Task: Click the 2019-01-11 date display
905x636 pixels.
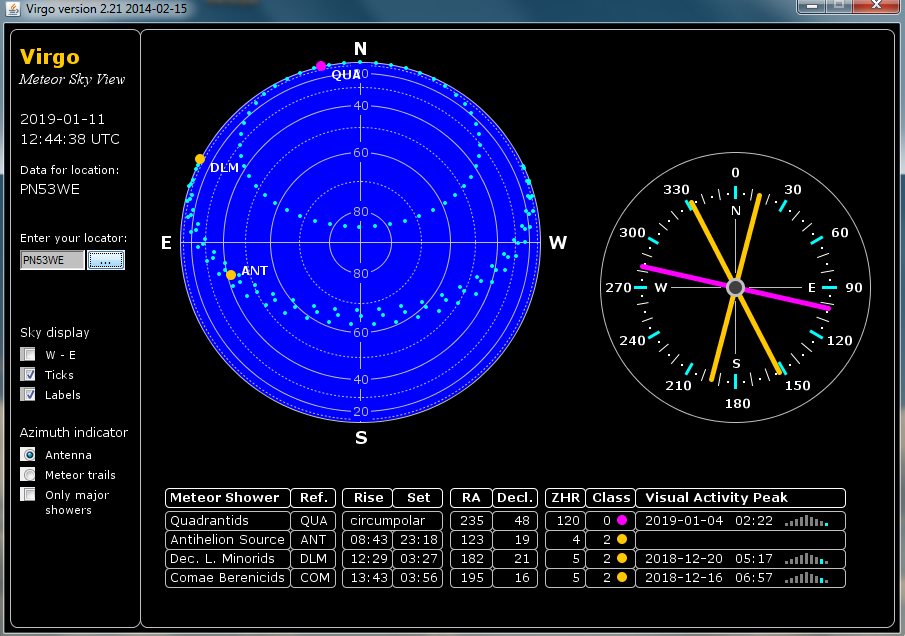Action: click(62, 119)
